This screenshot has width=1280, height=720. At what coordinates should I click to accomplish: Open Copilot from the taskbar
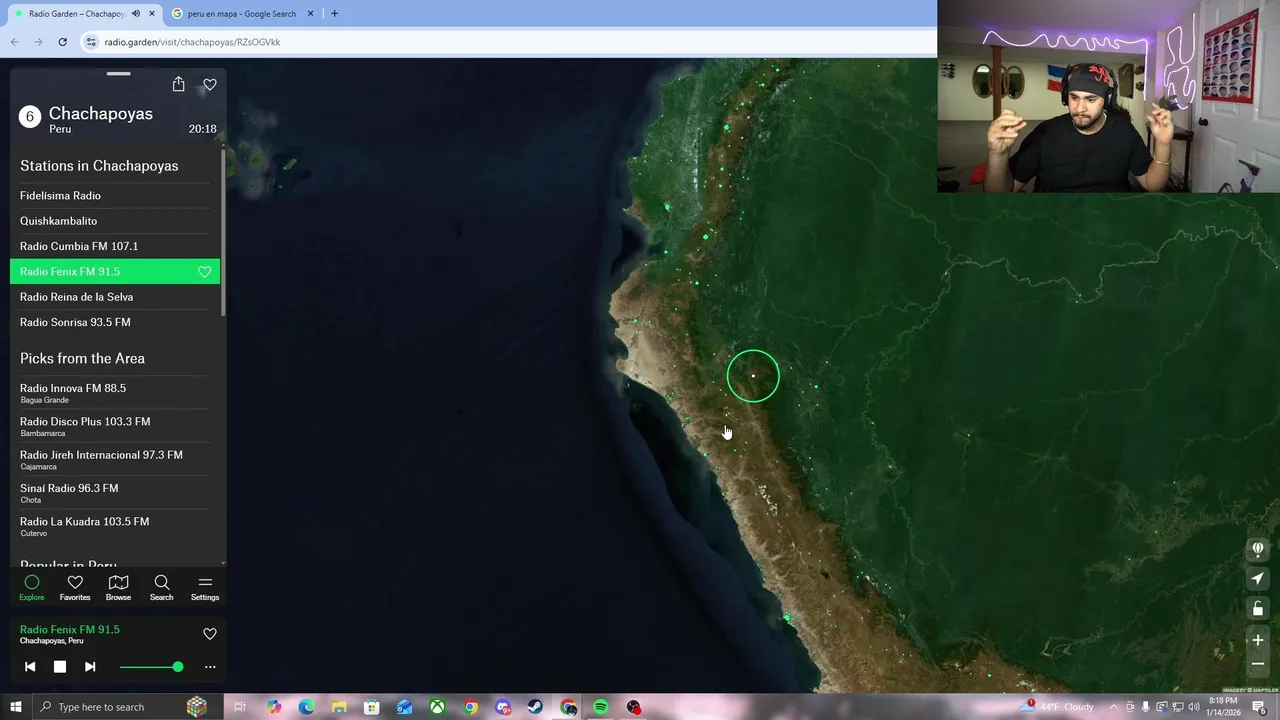274,707
